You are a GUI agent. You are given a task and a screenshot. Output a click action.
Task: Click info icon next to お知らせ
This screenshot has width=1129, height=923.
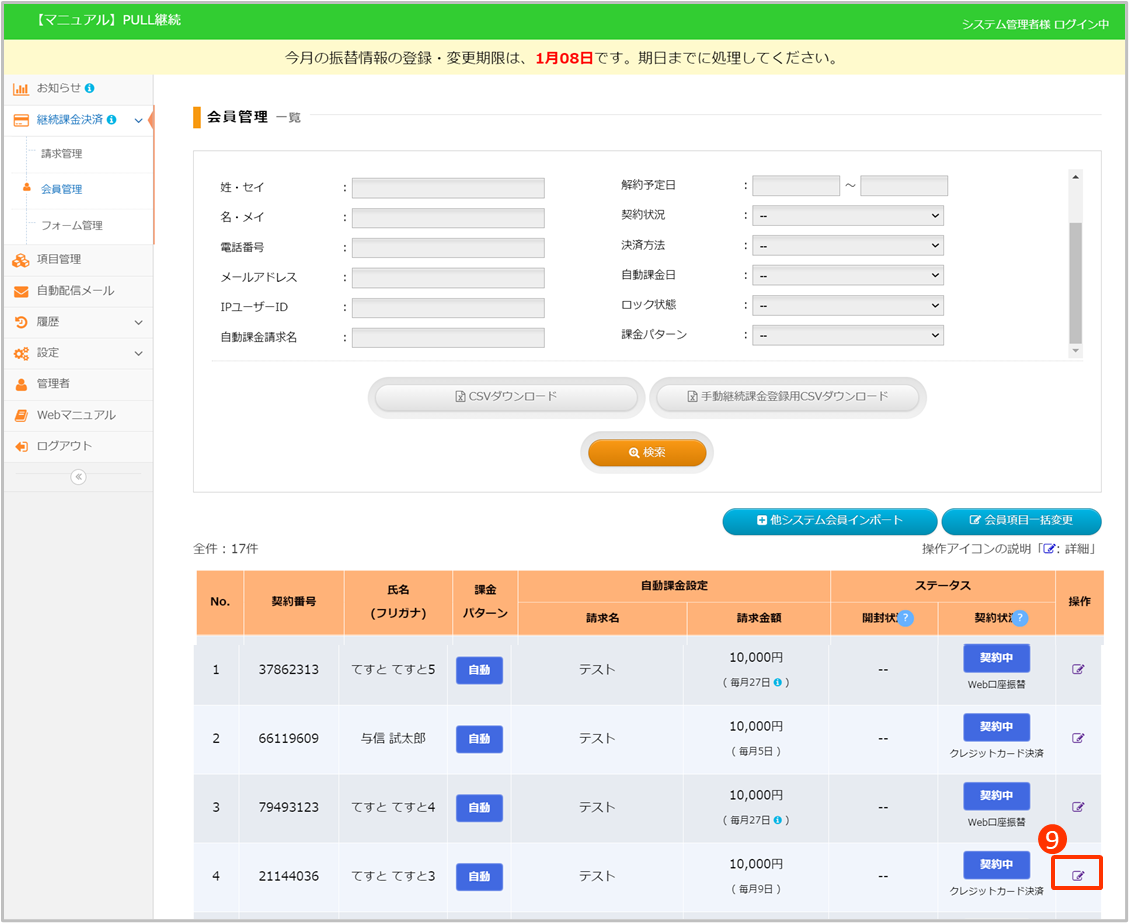pos(90,88)
